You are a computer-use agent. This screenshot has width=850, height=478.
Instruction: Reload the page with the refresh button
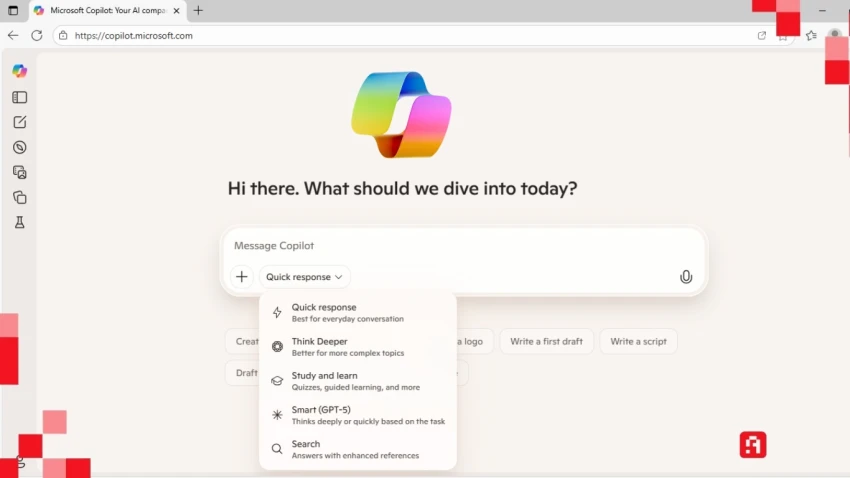pyautogui.click(x=37, y=35)
